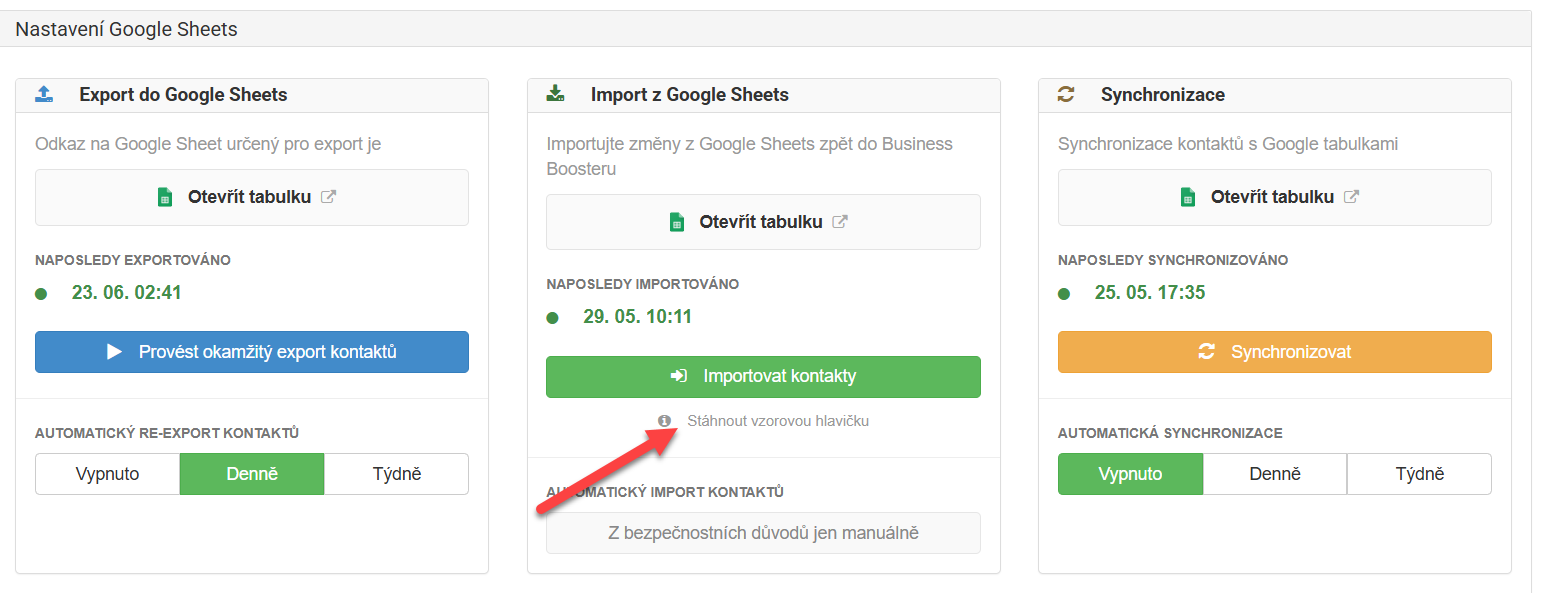Click the orange Synchronizovat button
Image resolution: width=1548 pixels, height=593 pixels.
(1275, 352)
